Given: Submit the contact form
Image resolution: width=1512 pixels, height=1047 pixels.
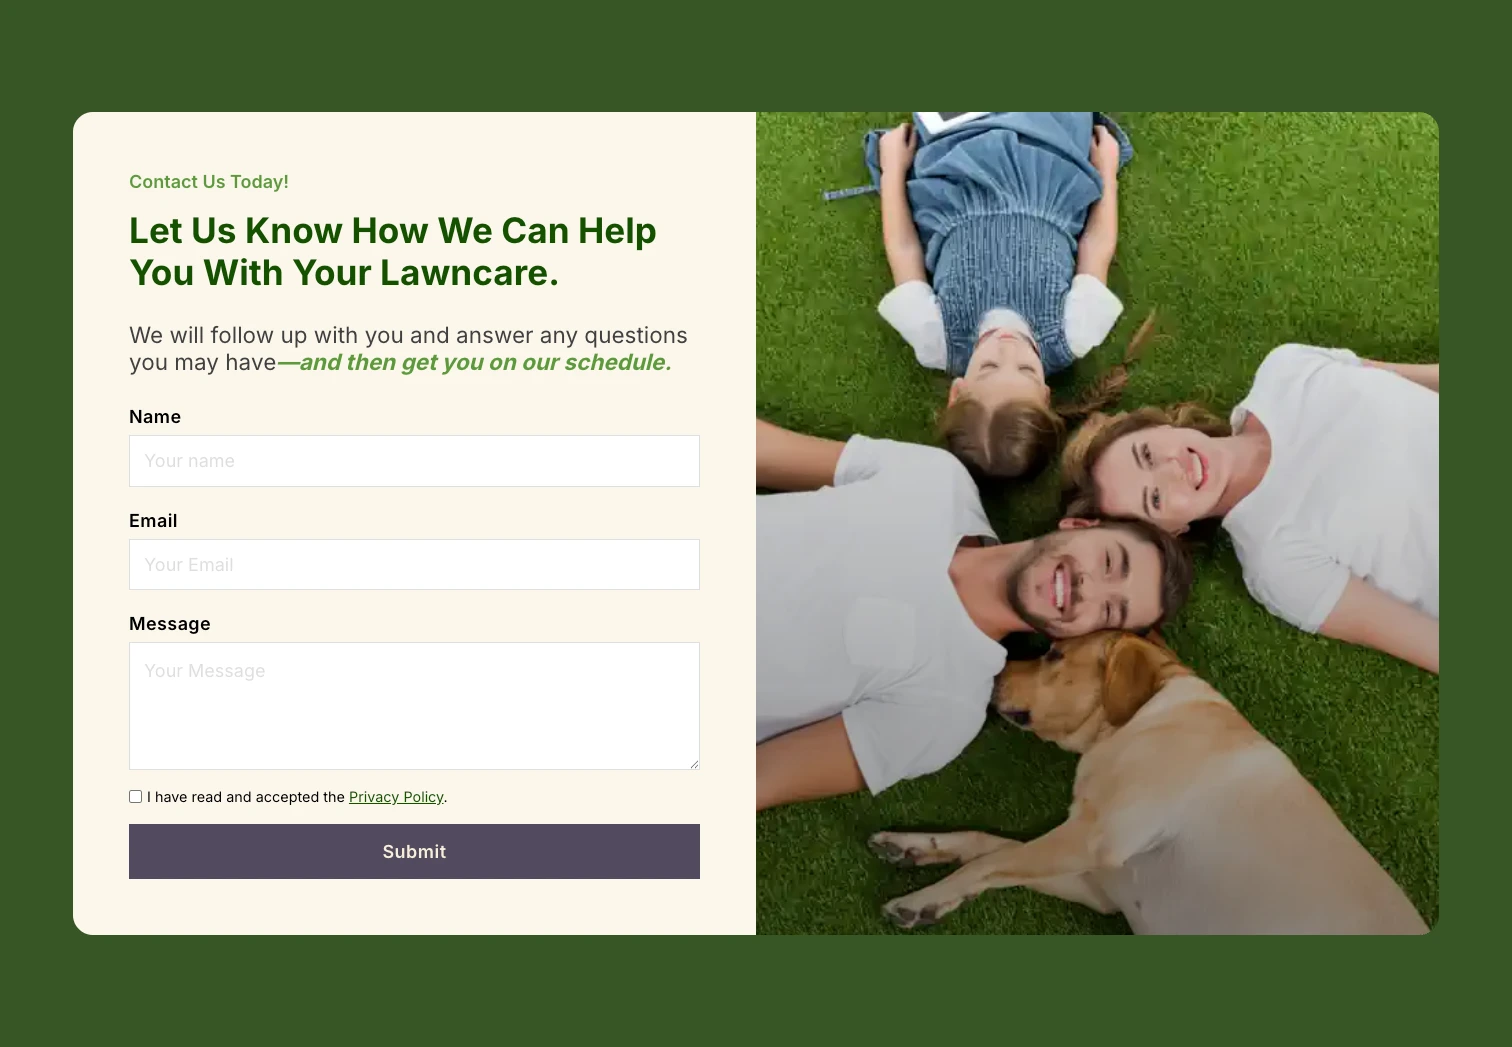Looking at the screenshot, I should click(x=414, y=852).
